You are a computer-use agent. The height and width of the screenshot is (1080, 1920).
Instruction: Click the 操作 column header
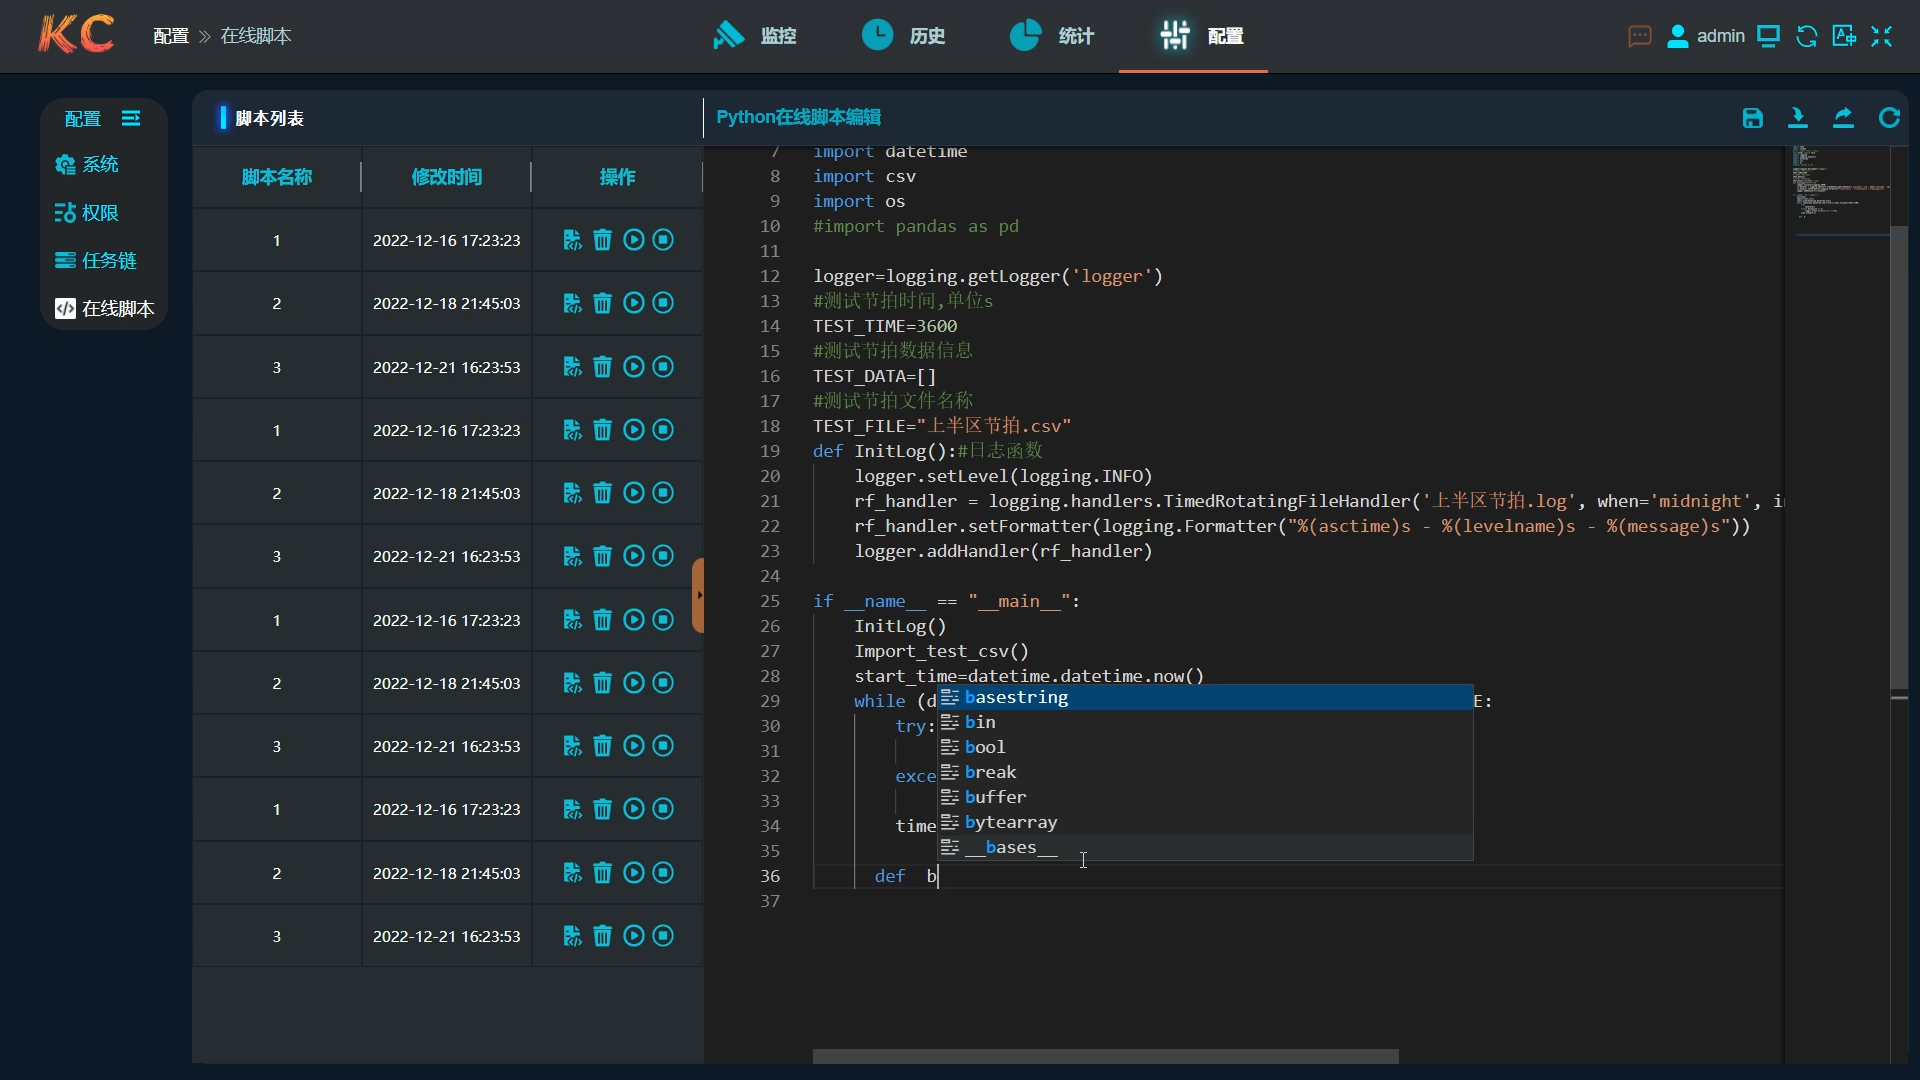[617, 177]
